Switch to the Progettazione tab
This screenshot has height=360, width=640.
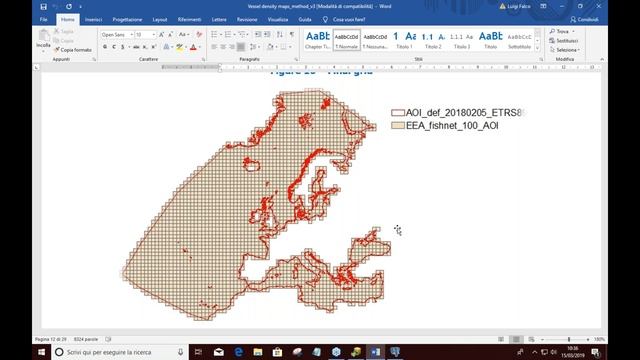[127, 20]
